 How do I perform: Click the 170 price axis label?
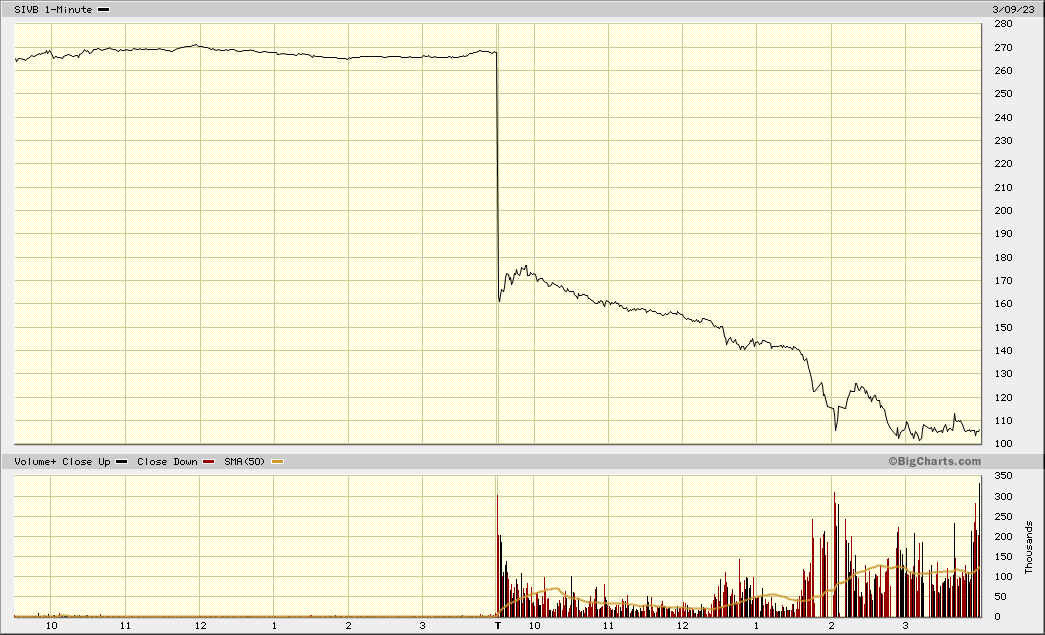click(x=1003, y=281)
